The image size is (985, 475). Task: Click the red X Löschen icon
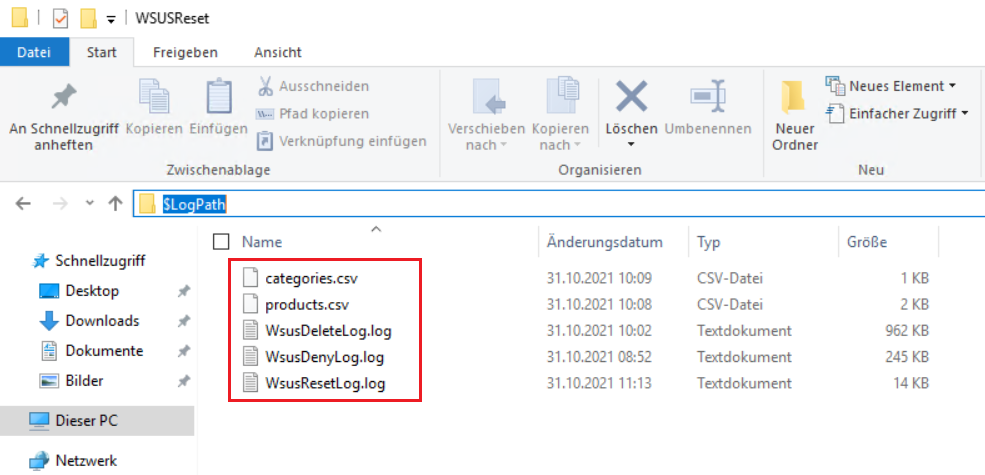(x=631, y=97)
